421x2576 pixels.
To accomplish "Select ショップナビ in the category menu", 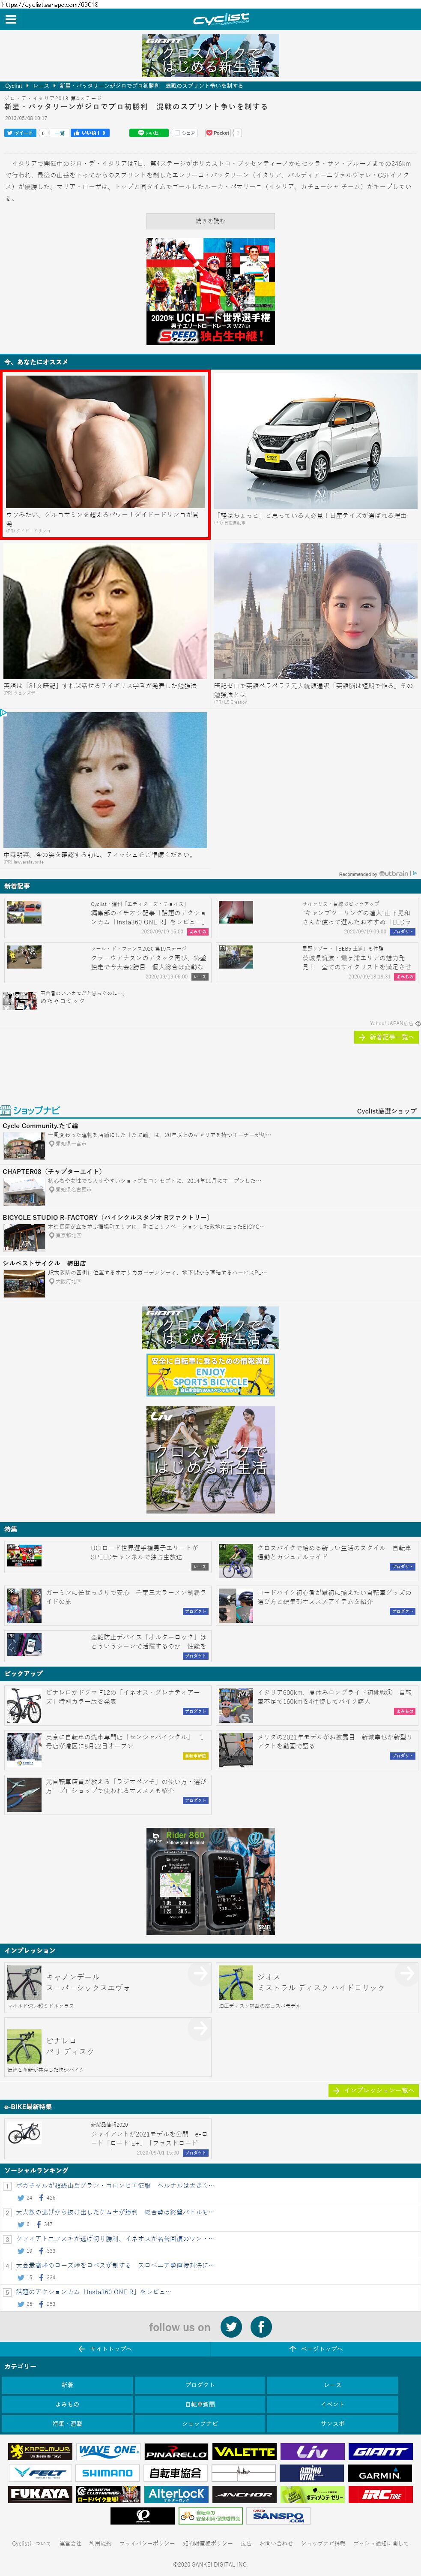I will pyautogui.click(x=199, y=2423).
